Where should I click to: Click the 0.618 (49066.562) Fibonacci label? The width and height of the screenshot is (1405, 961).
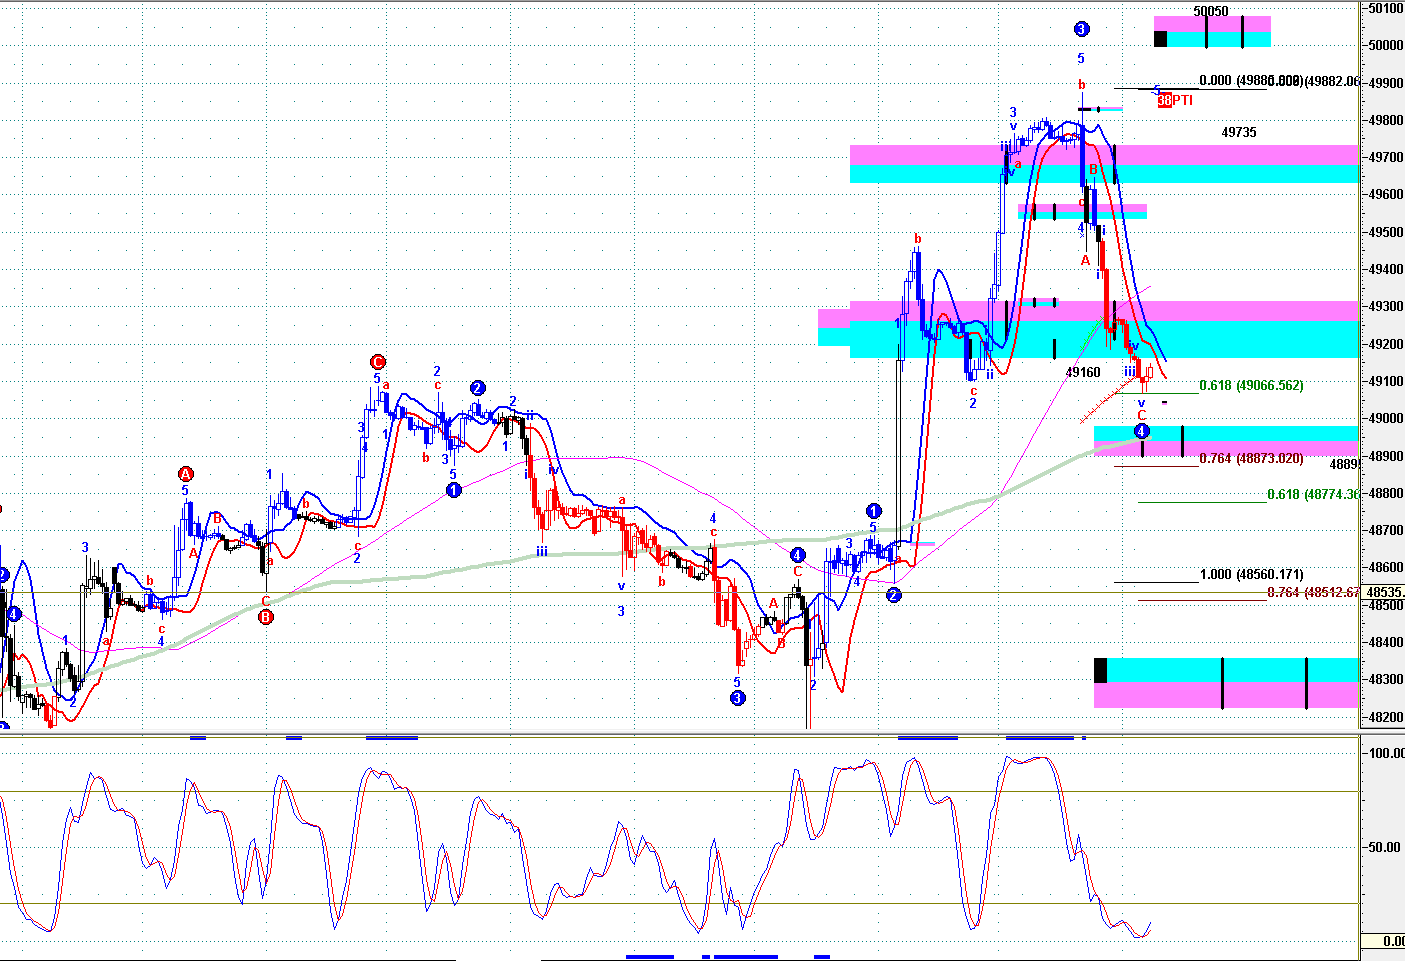point(1251,385)
